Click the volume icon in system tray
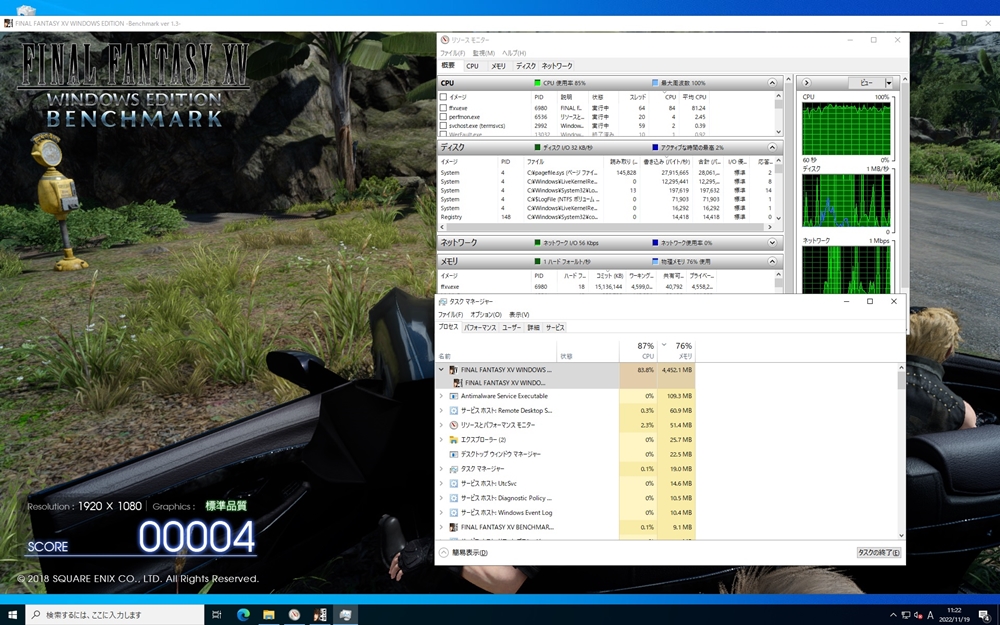This screenshot has height=625, width=1000. tap(918, 615)
